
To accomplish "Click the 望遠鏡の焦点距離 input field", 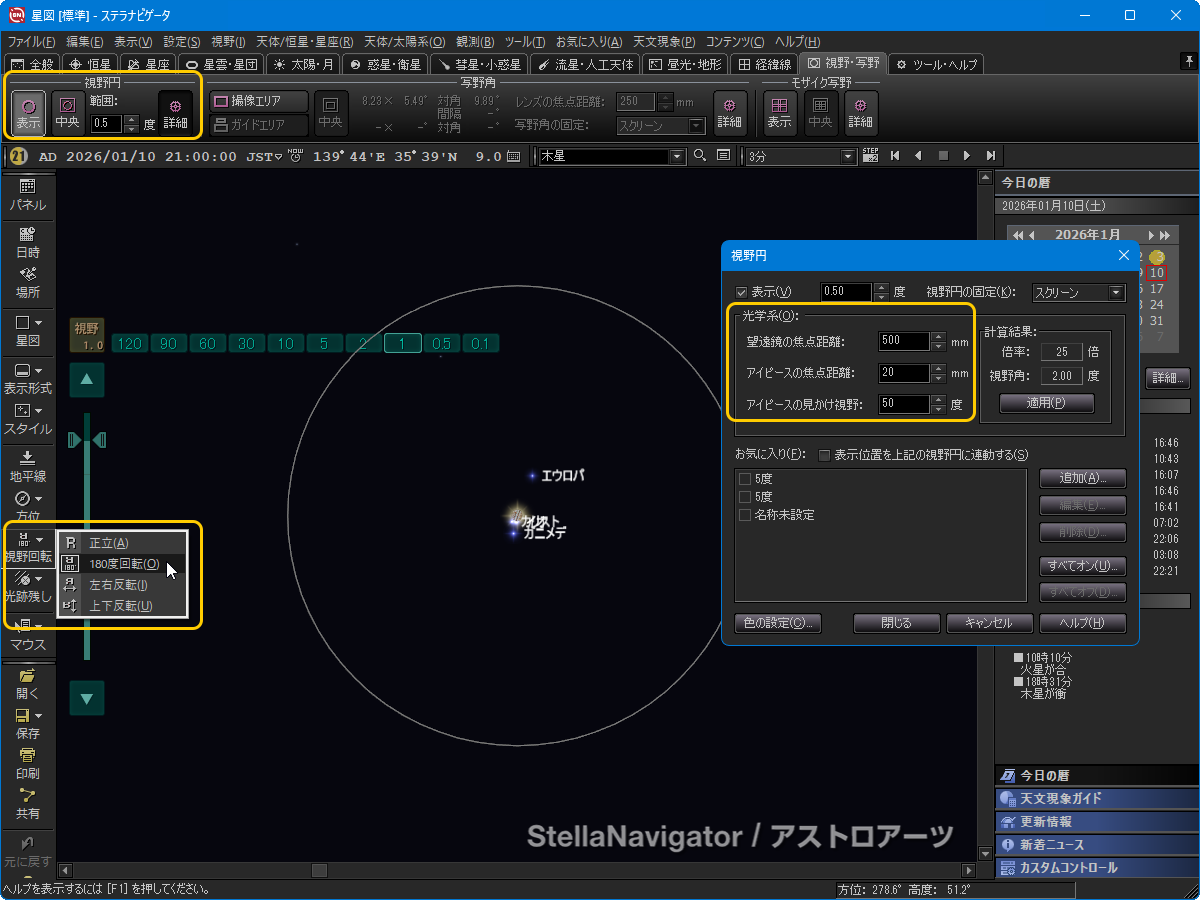I will (904, 341).
